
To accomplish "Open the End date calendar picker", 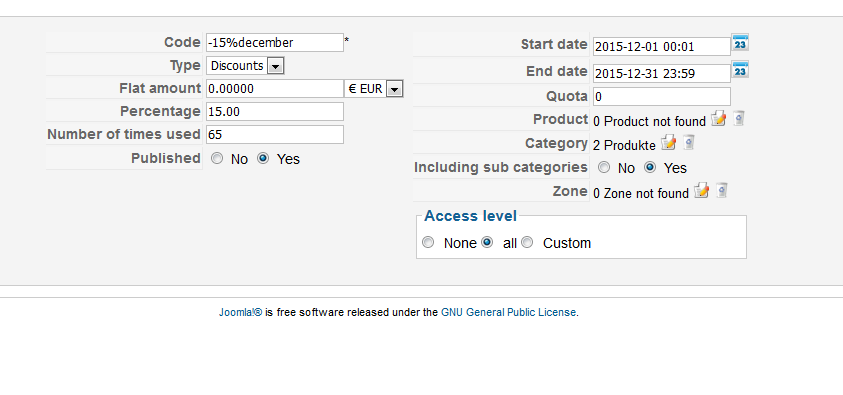I will [x=740, y=69].
